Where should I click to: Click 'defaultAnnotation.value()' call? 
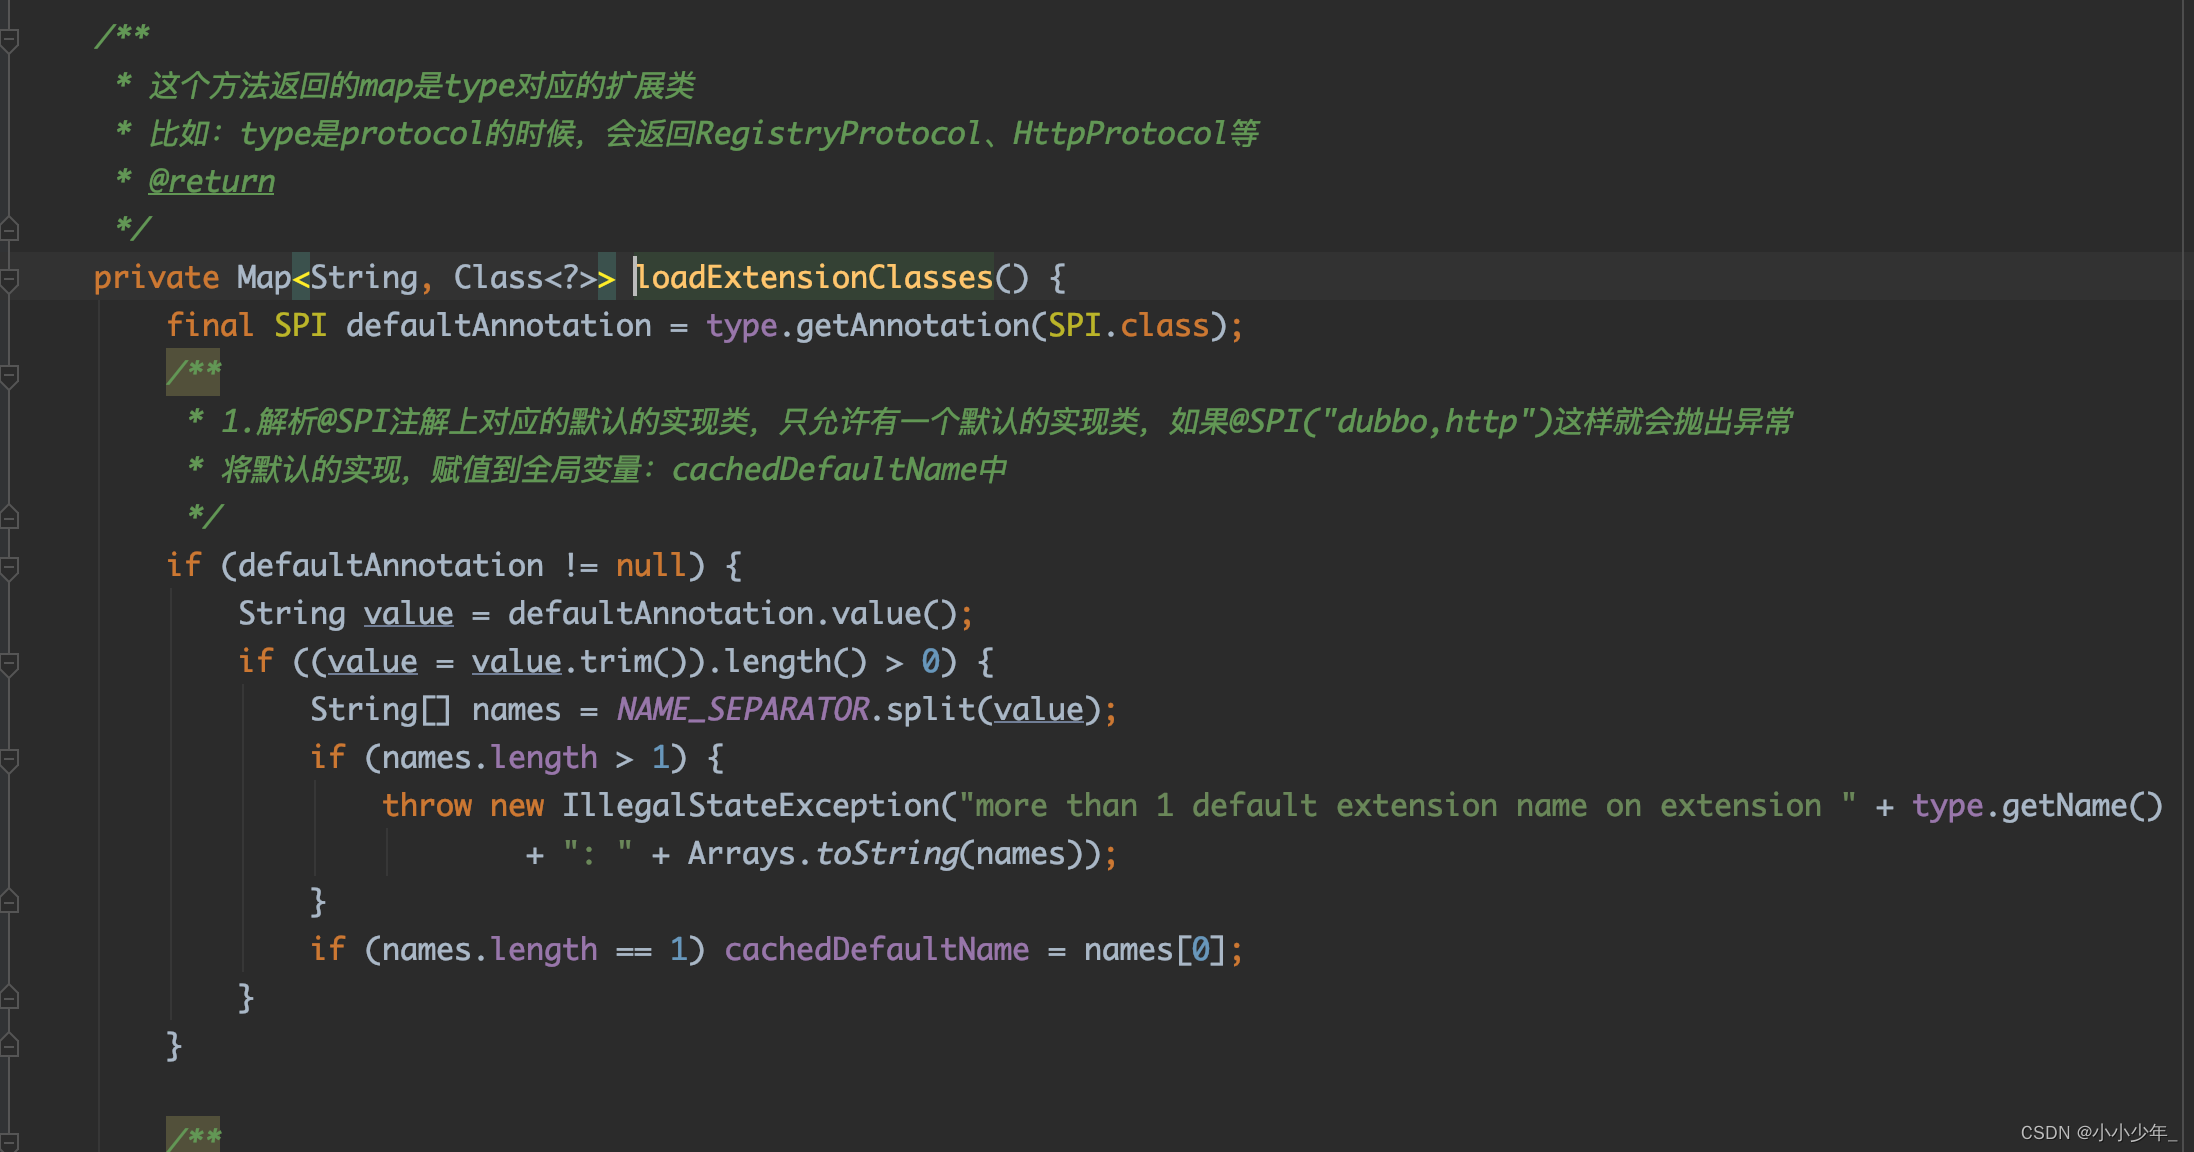732,613
